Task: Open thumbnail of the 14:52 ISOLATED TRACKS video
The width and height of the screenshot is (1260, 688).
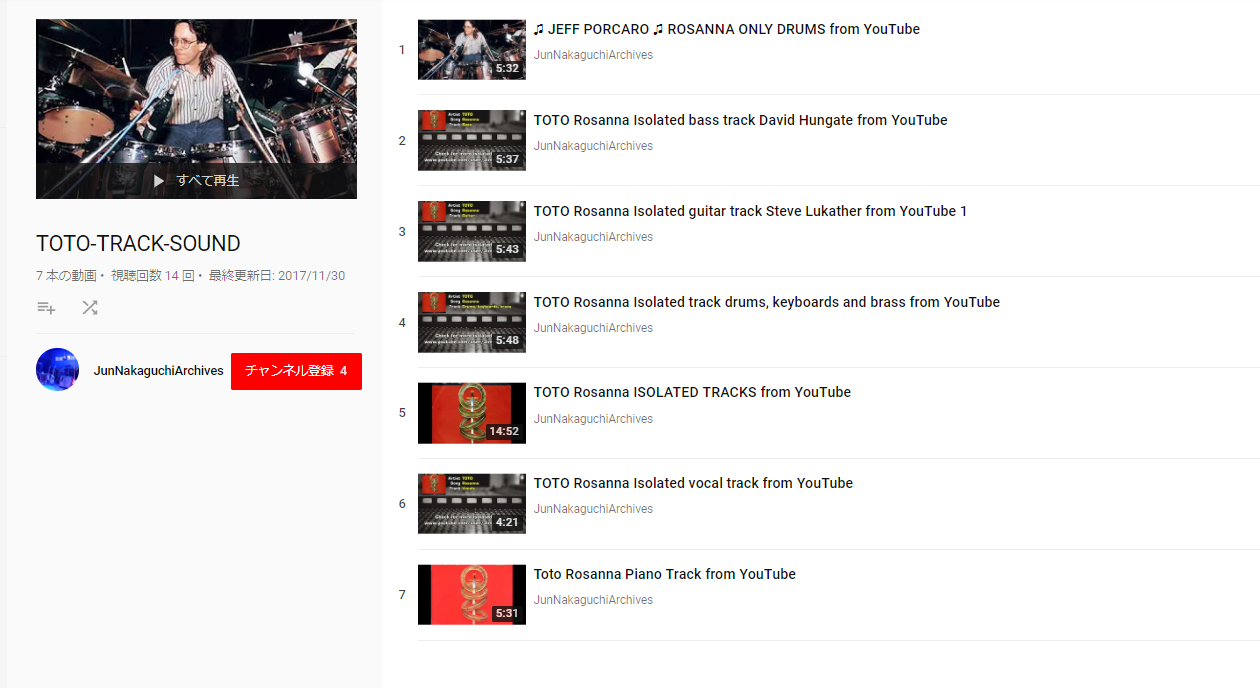Action: pos(472,413)
